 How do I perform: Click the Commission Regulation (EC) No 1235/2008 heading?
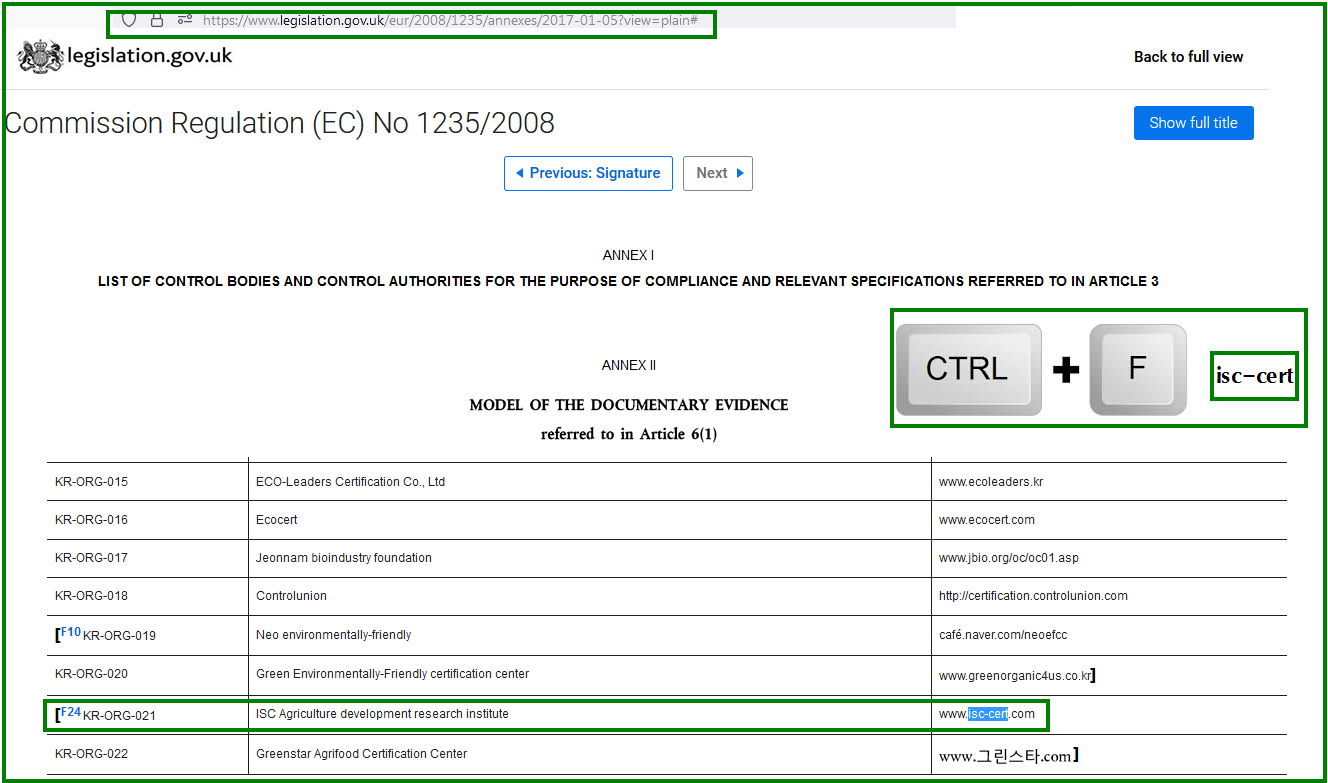click(x=280, y=123)
